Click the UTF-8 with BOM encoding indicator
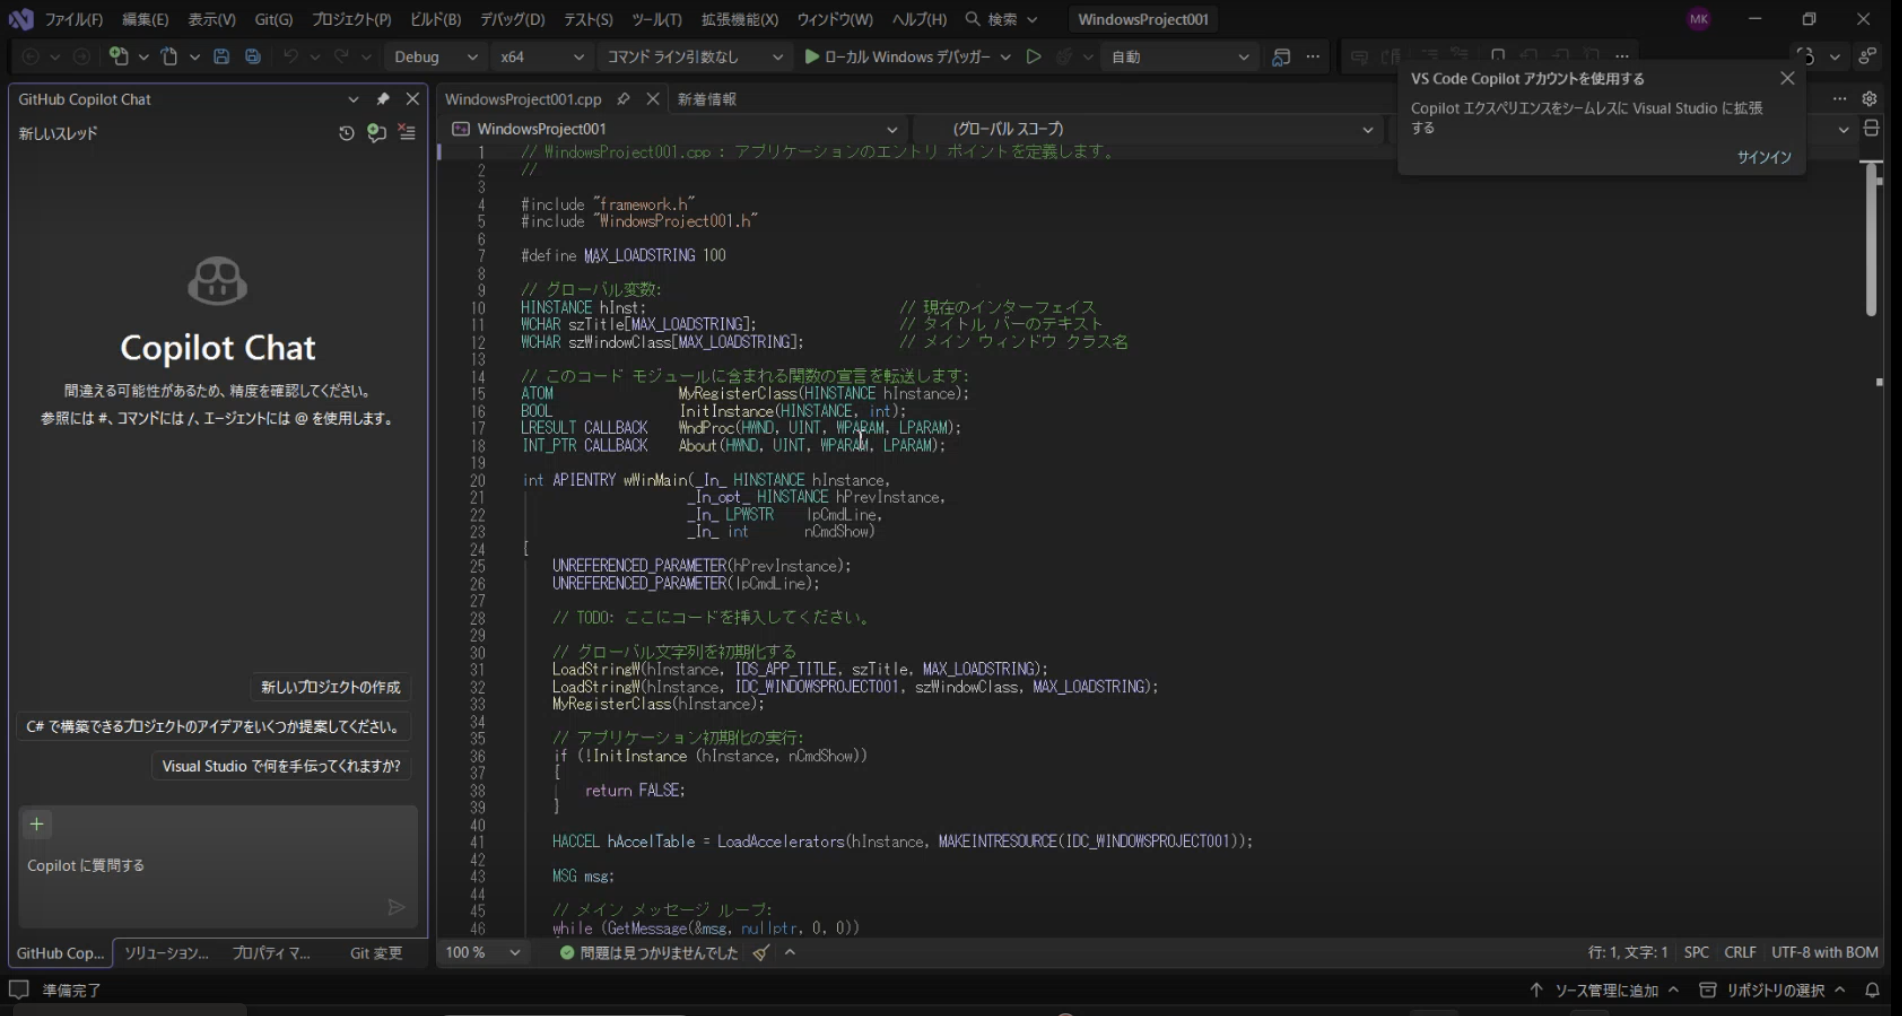The image size is (1902, 1016). coord(1825,953)
